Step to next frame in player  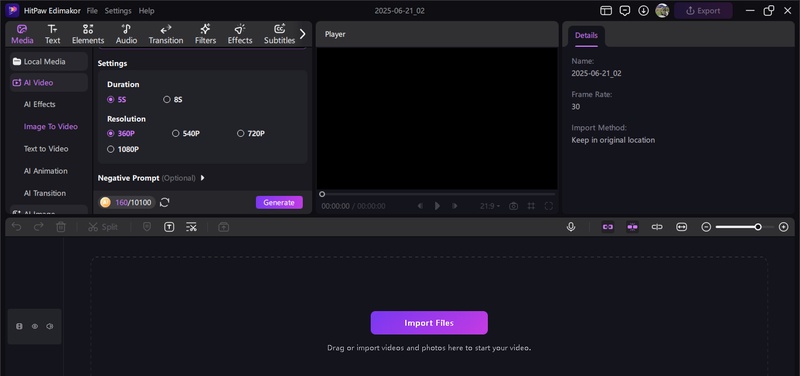454,206
